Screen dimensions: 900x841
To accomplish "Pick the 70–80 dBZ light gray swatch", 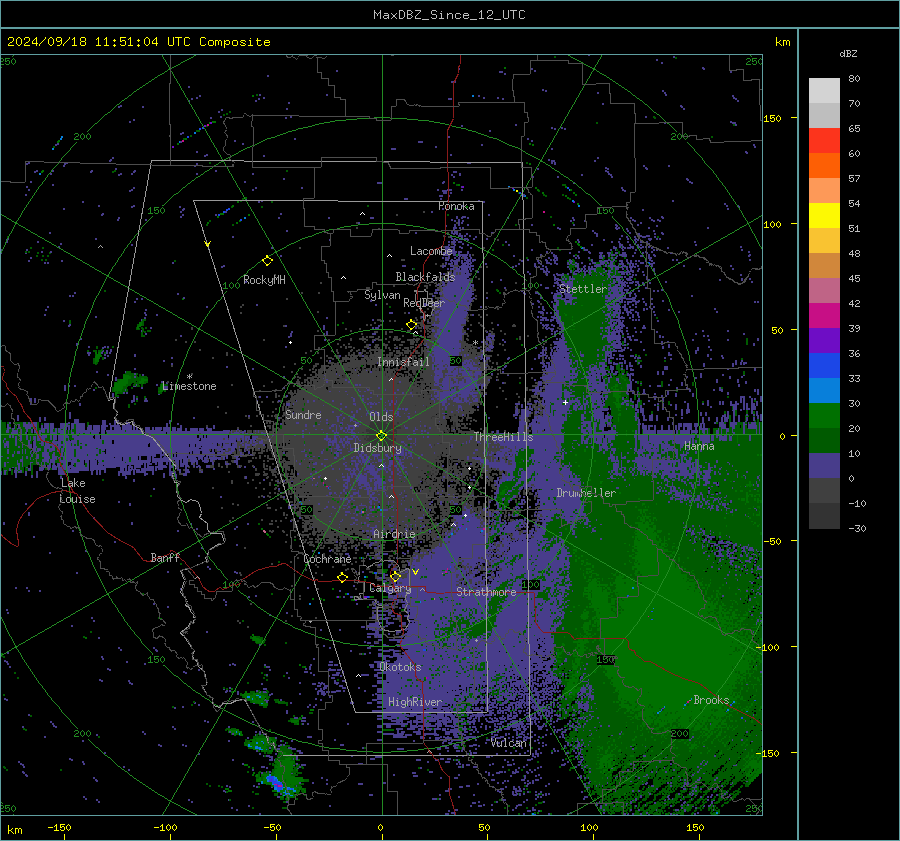I will pos(824,91).
